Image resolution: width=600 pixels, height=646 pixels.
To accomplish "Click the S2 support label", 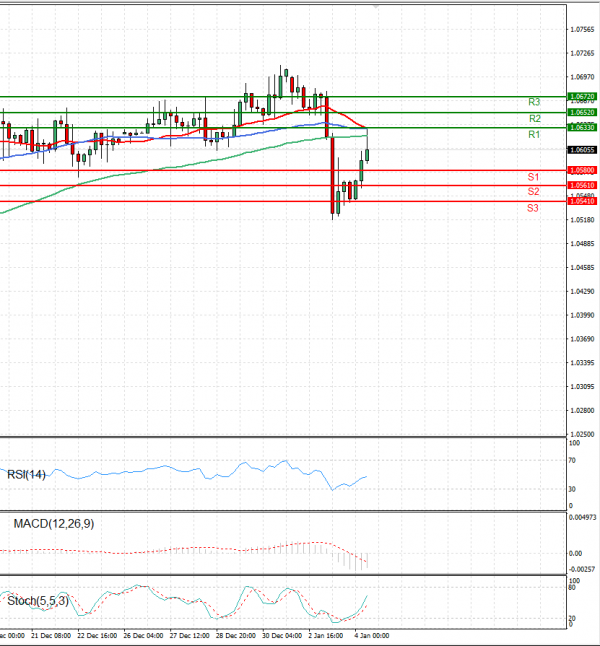I will tap(533, 192).
